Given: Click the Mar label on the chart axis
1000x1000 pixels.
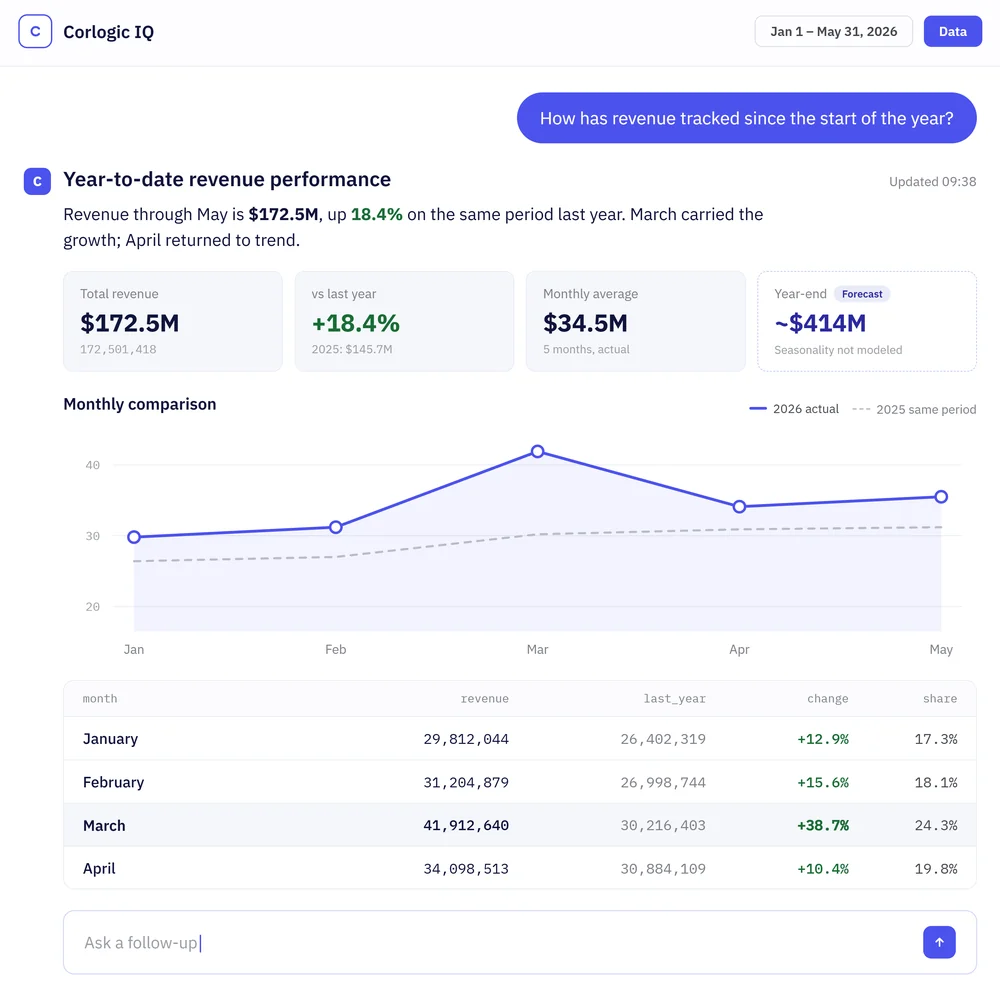Looking at the screenshot, I should pyautogui.click(x=538, y=649).
